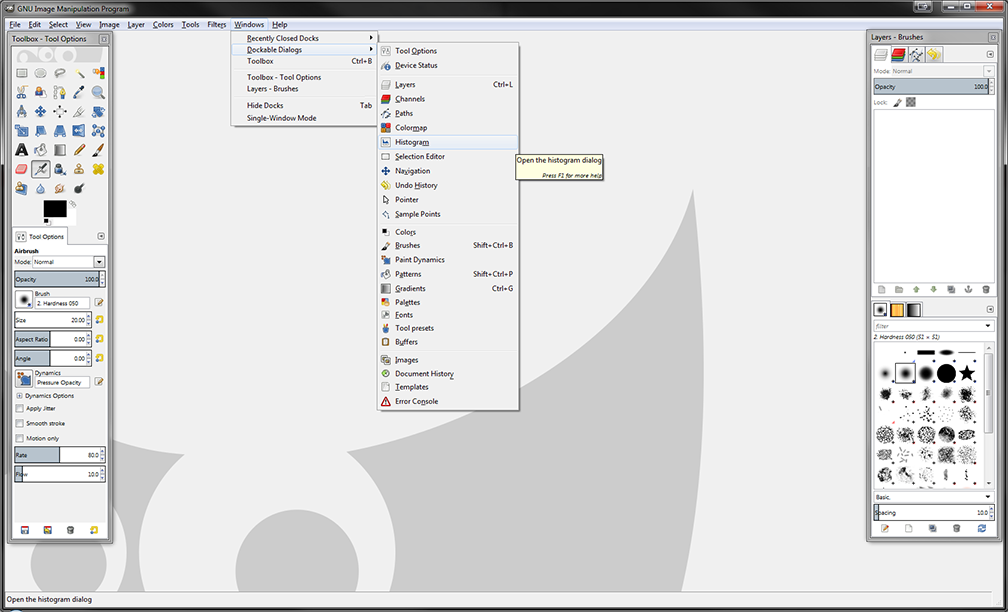Open the Tool Options tab configuration menu
The image size is (1008, 612).
click(x=101, y=236)
